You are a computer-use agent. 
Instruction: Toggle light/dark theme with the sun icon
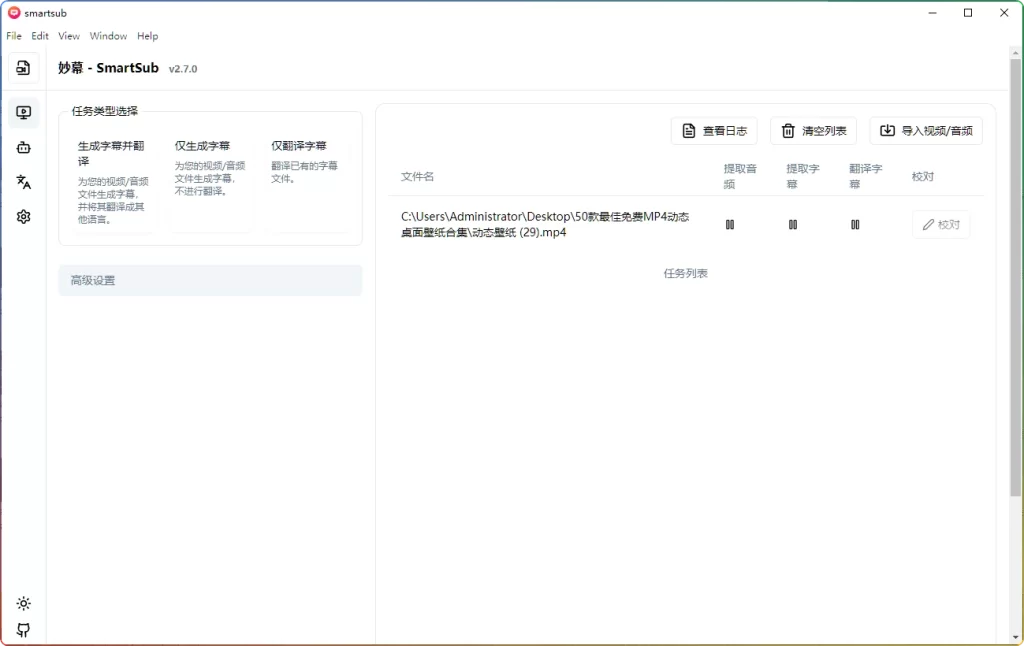tap(24, 603)
